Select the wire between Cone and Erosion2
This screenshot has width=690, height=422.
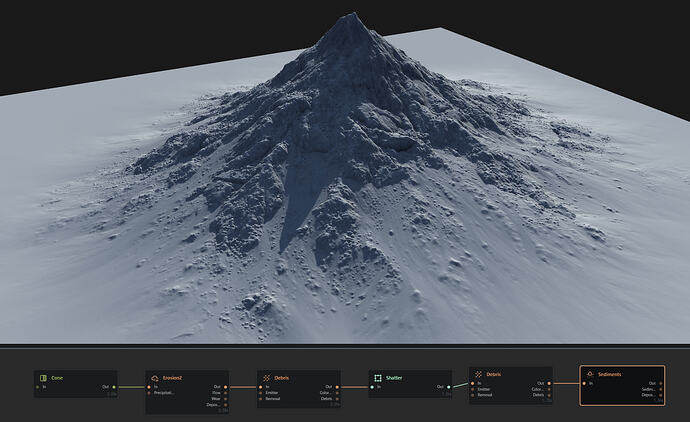(132, 387)
